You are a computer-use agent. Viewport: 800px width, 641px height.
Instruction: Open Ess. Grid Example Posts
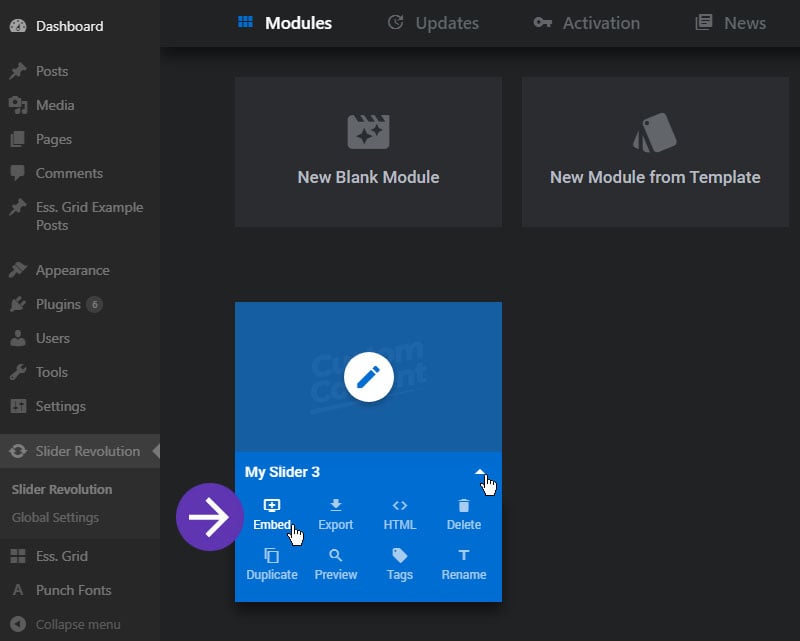(89, 216)
